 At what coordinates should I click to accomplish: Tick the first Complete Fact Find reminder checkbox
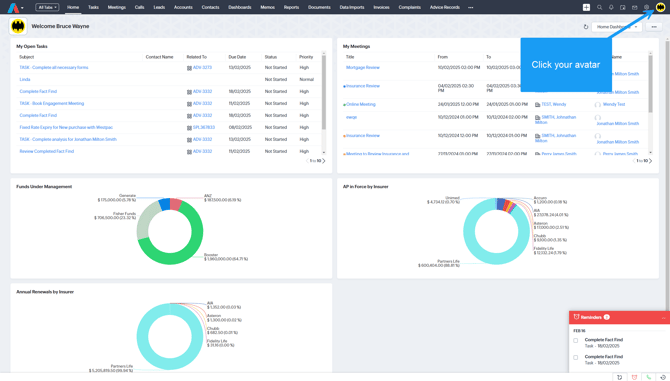coord(576,341)
